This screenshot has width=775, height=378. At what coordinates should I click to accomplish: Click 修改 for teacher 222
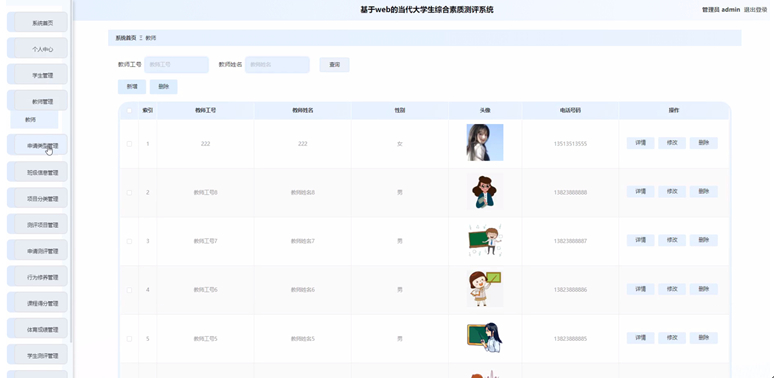672,143
